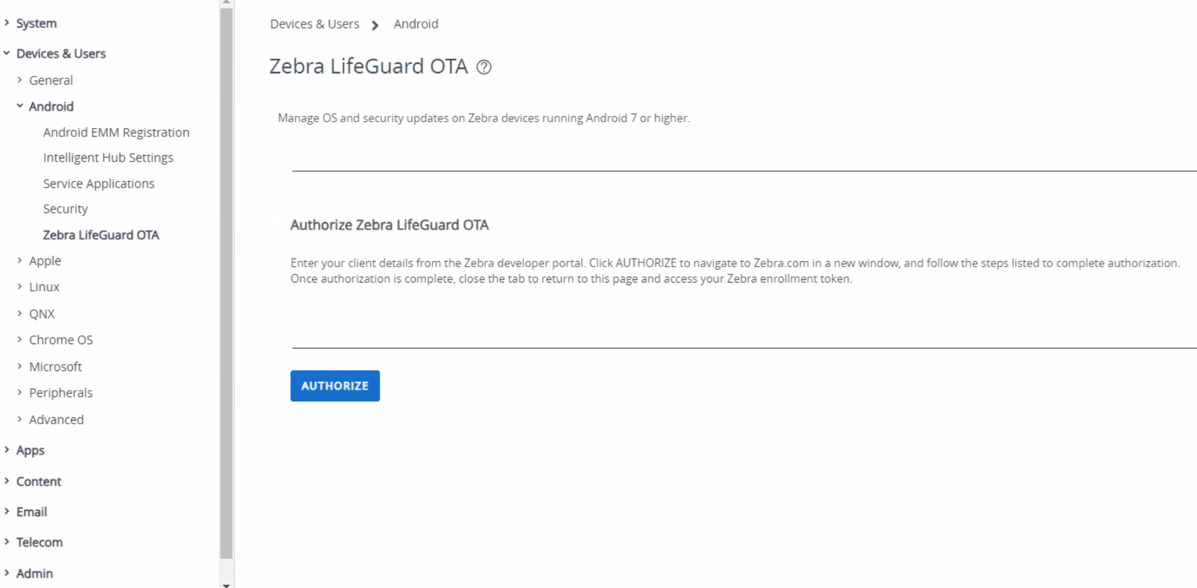Collapse the Android settings section

[x=49, y=106]
